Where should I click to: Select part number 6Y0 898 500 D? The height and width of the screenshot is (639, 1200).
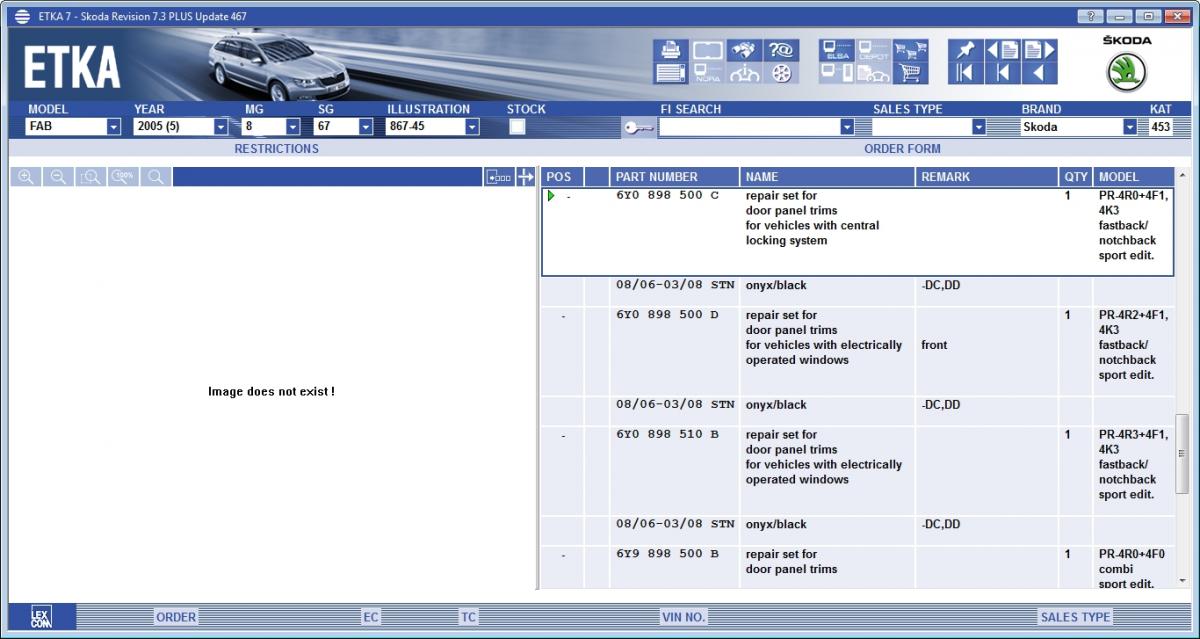click(x=667, y=315)
